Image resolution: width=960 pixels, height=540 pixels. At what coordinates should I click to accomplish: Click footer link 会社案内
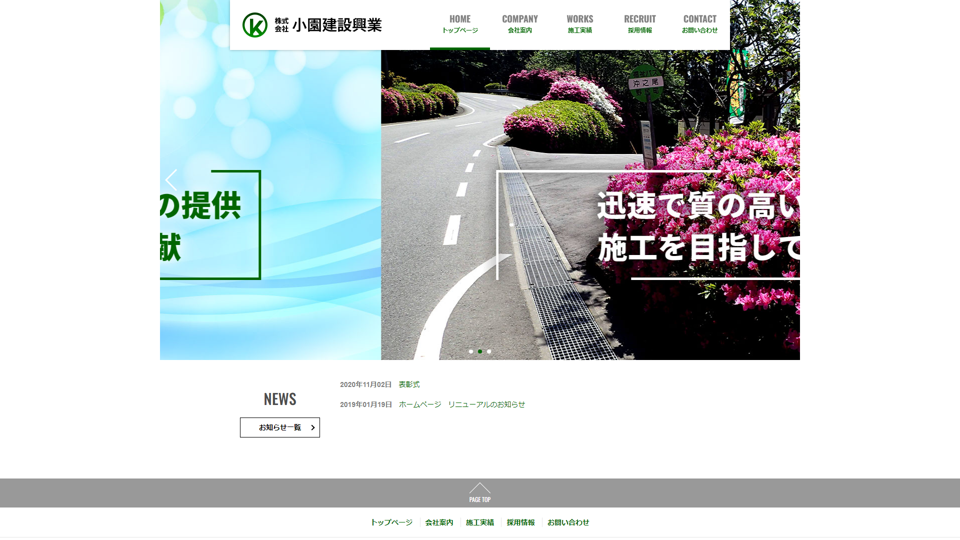[439, 523]
